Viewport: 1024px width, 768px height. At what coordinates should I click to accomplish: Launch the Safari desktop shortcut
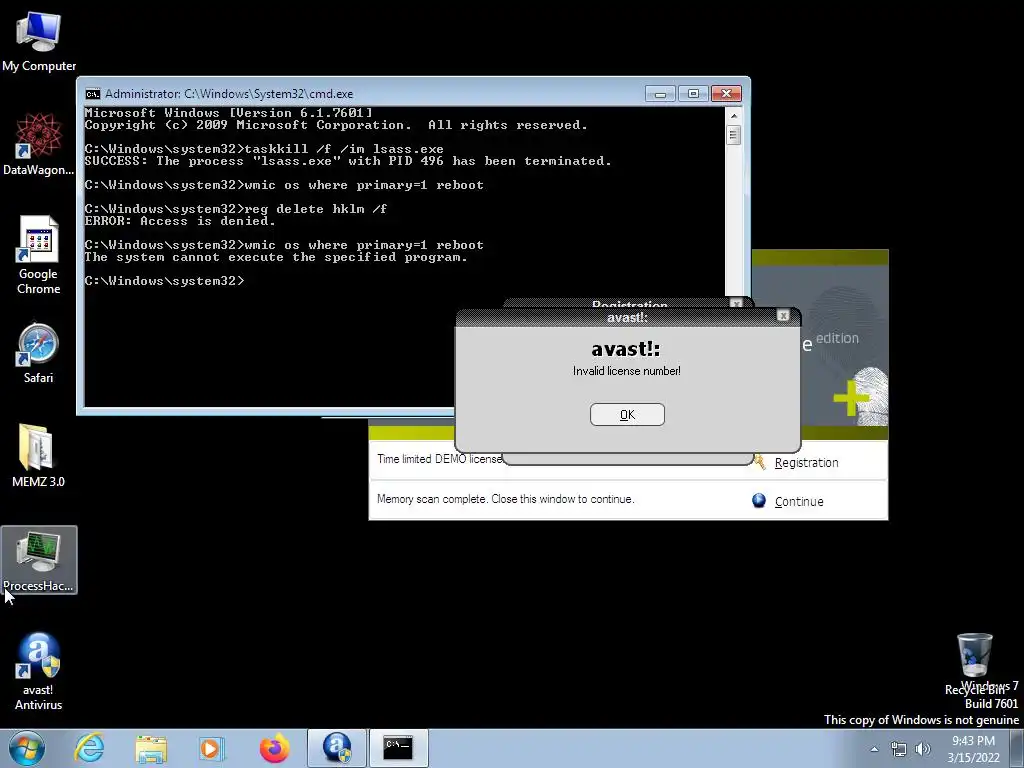click(39, 353)
